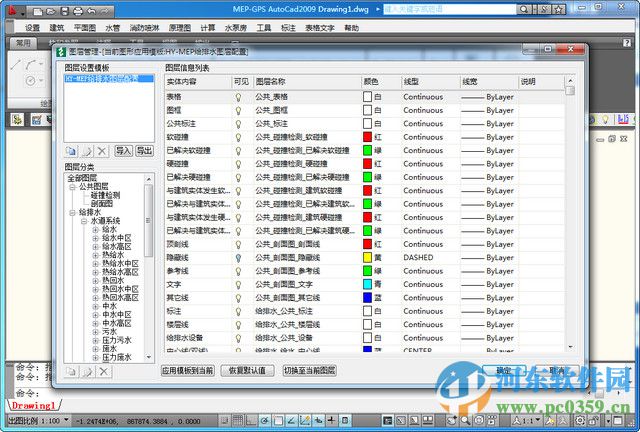Toggle lineweight display in status bar

pyautogui.click(x=331, y=420)
